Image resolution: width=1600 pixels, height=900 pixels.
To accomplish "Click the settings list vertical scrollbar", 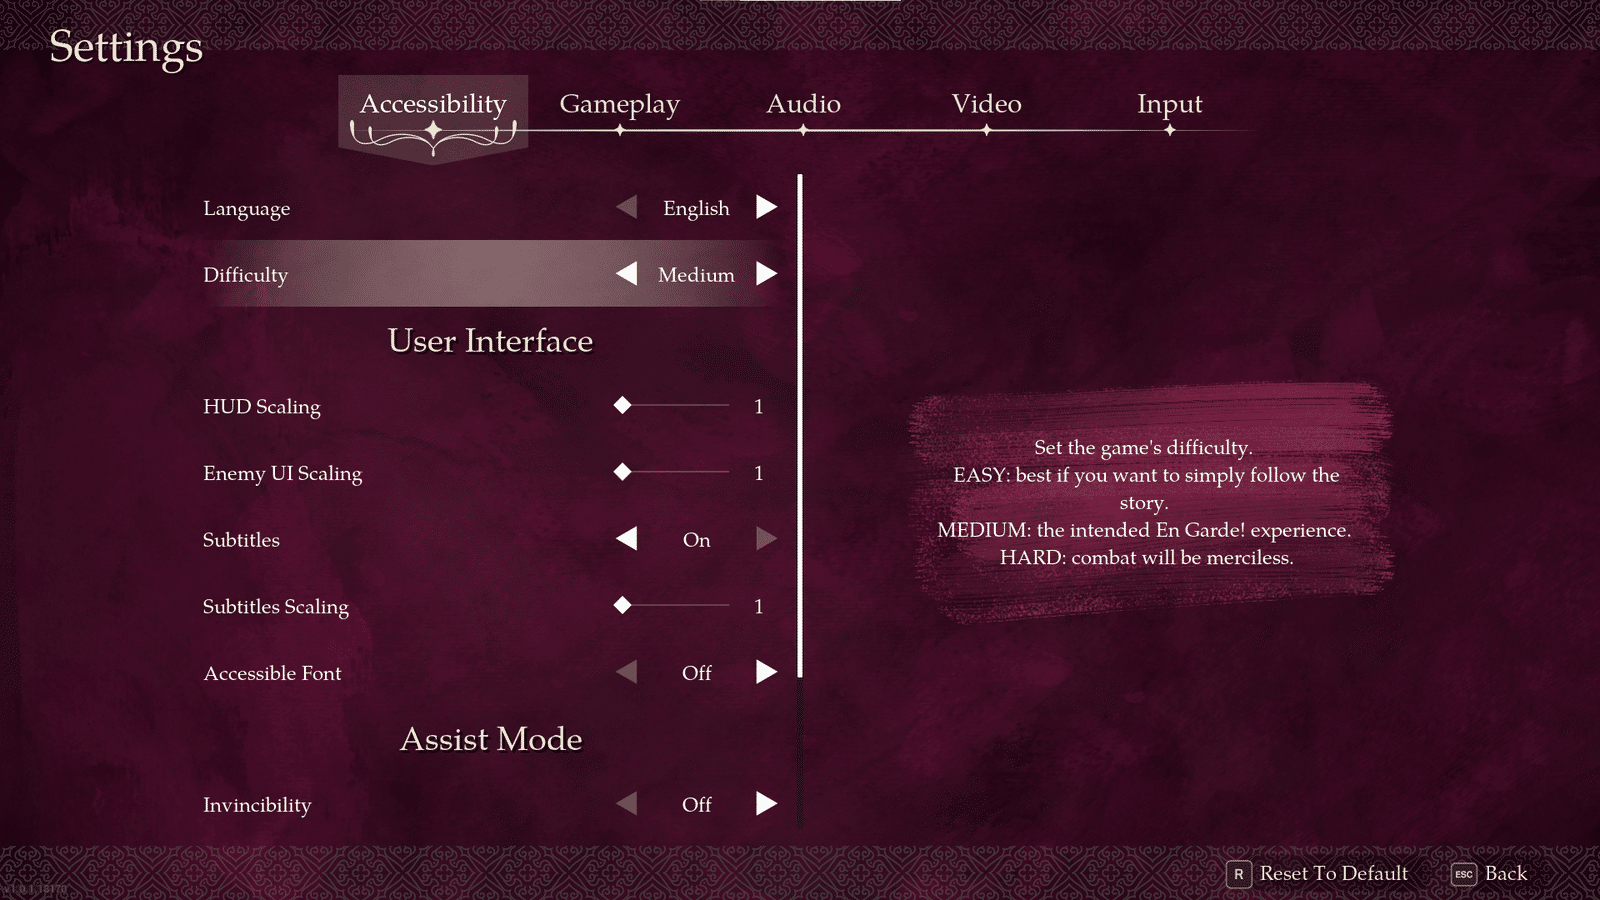I will coord(800,426).
